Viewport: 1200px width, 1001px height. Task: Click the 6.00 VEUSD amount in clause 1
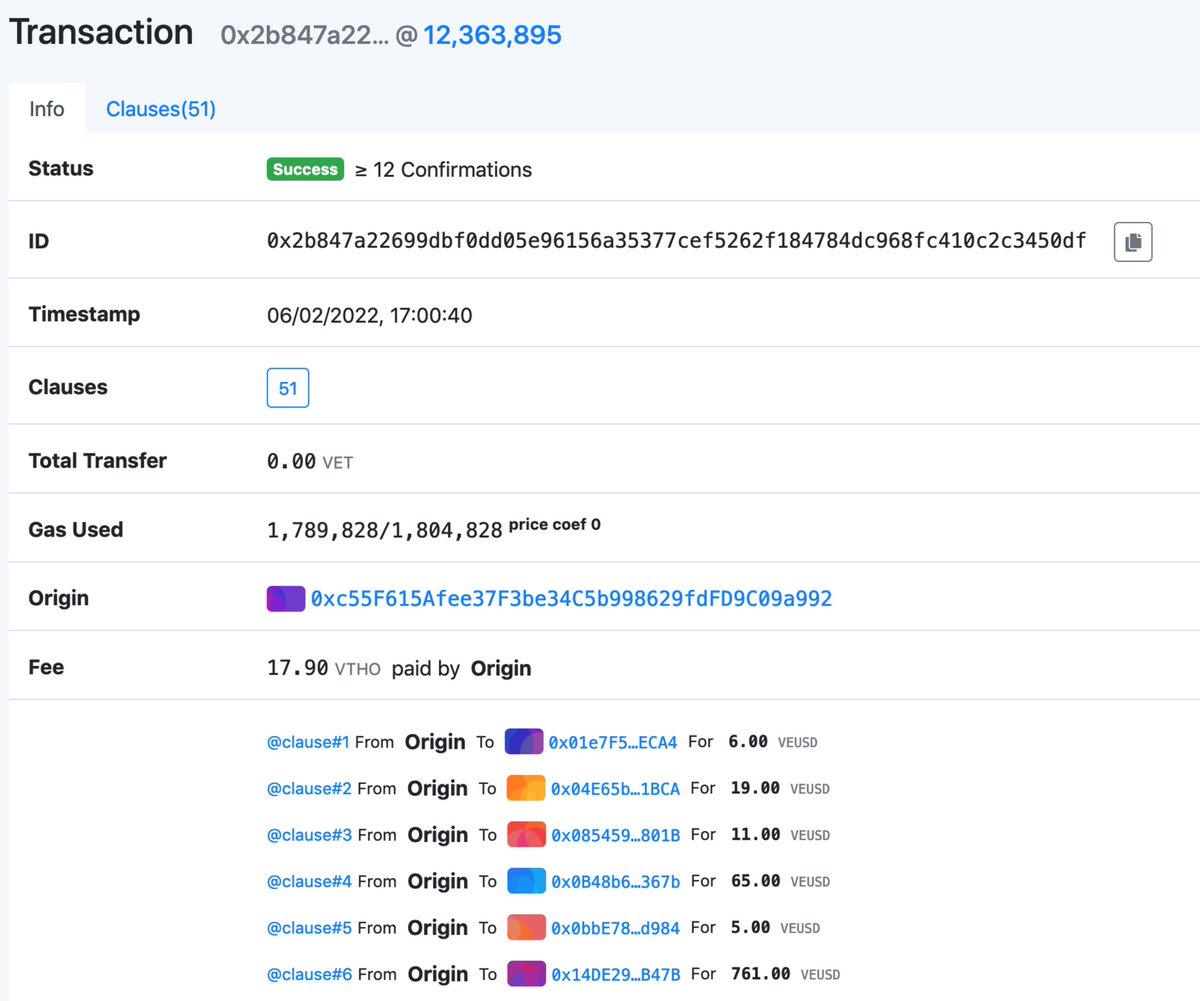pos(773,742)
